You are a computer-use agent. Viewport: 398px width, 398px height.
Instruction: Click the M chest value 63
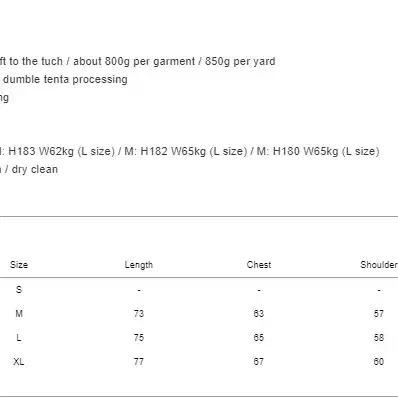coord(259,313)
